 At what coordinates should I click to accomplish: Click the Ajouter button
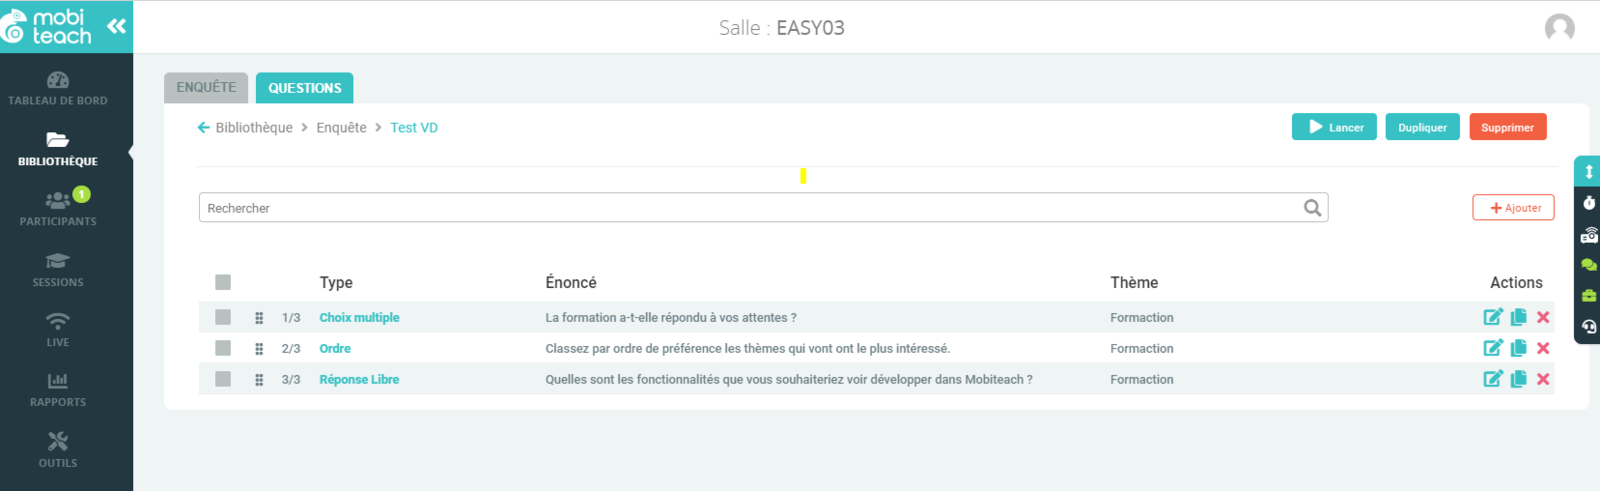coord(1514,208)
